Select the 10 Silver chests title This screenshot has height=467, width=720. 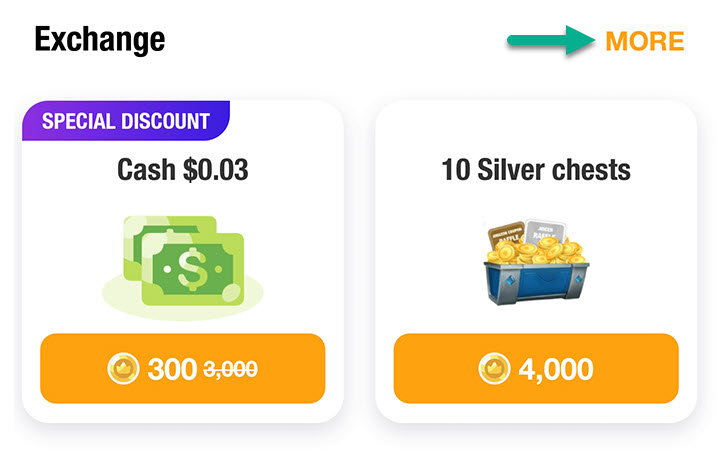[536, 170]
